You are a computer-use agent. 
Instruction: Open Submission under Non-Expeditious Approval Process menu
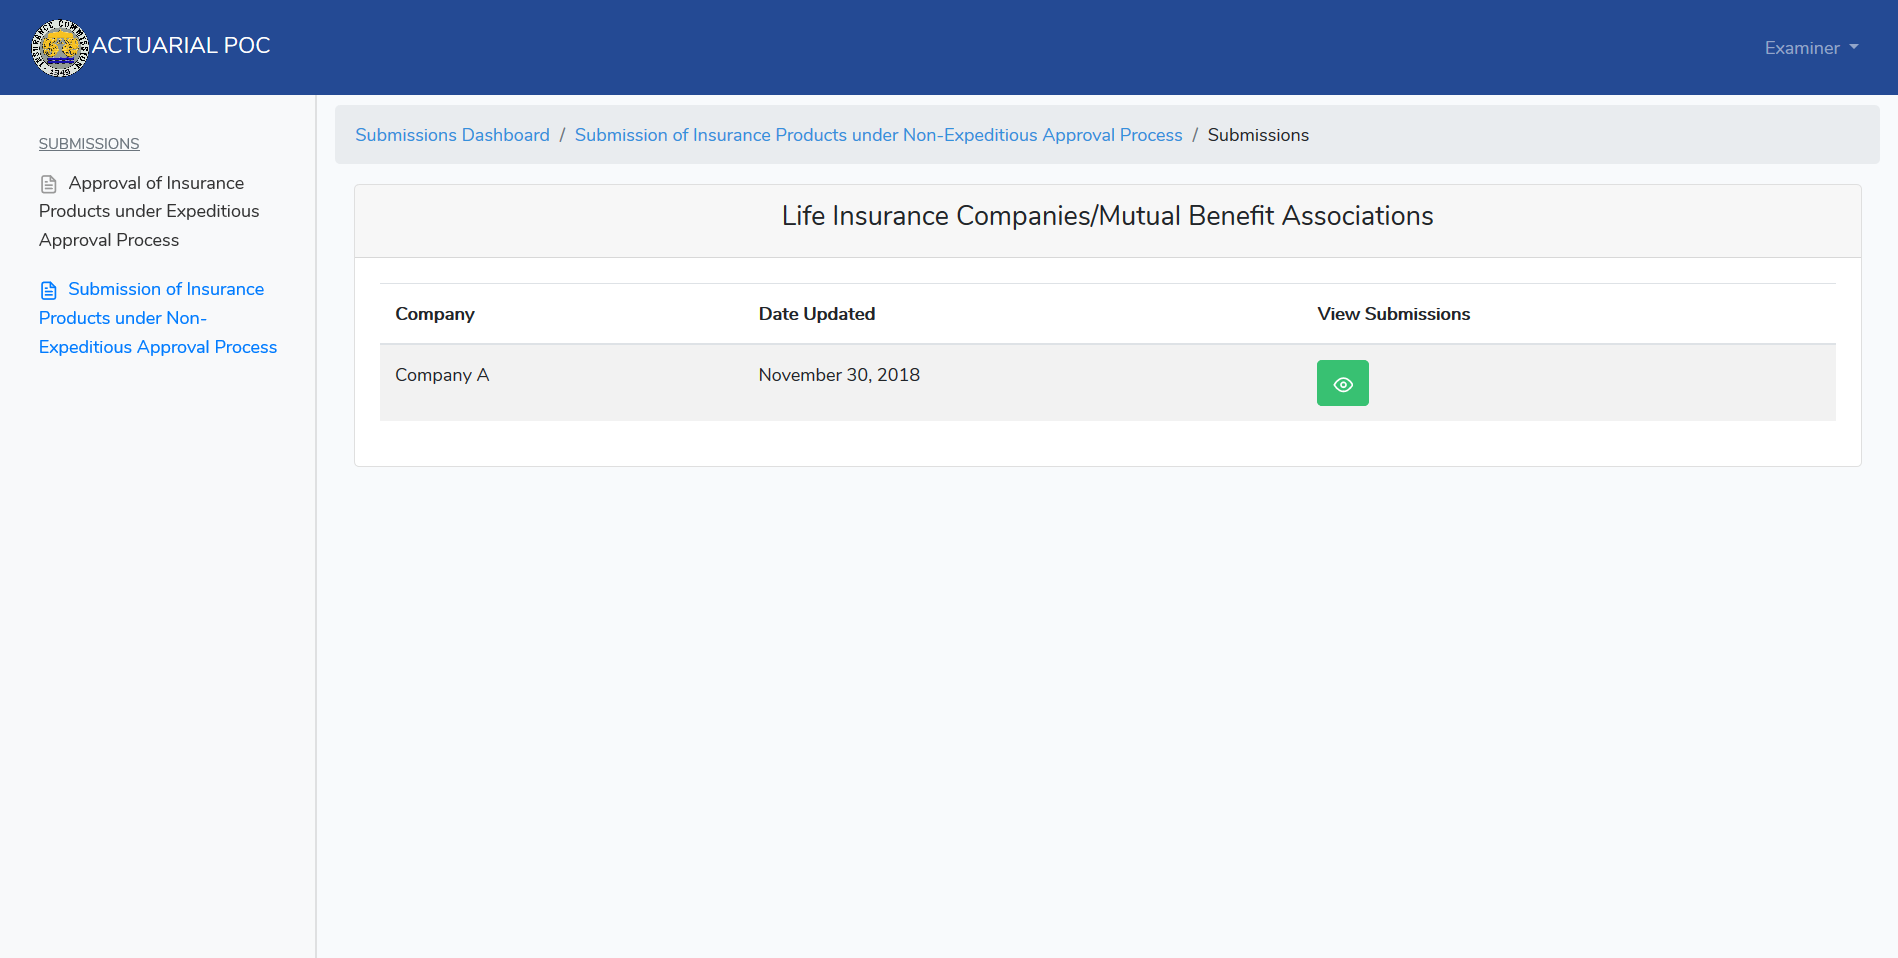158,318
